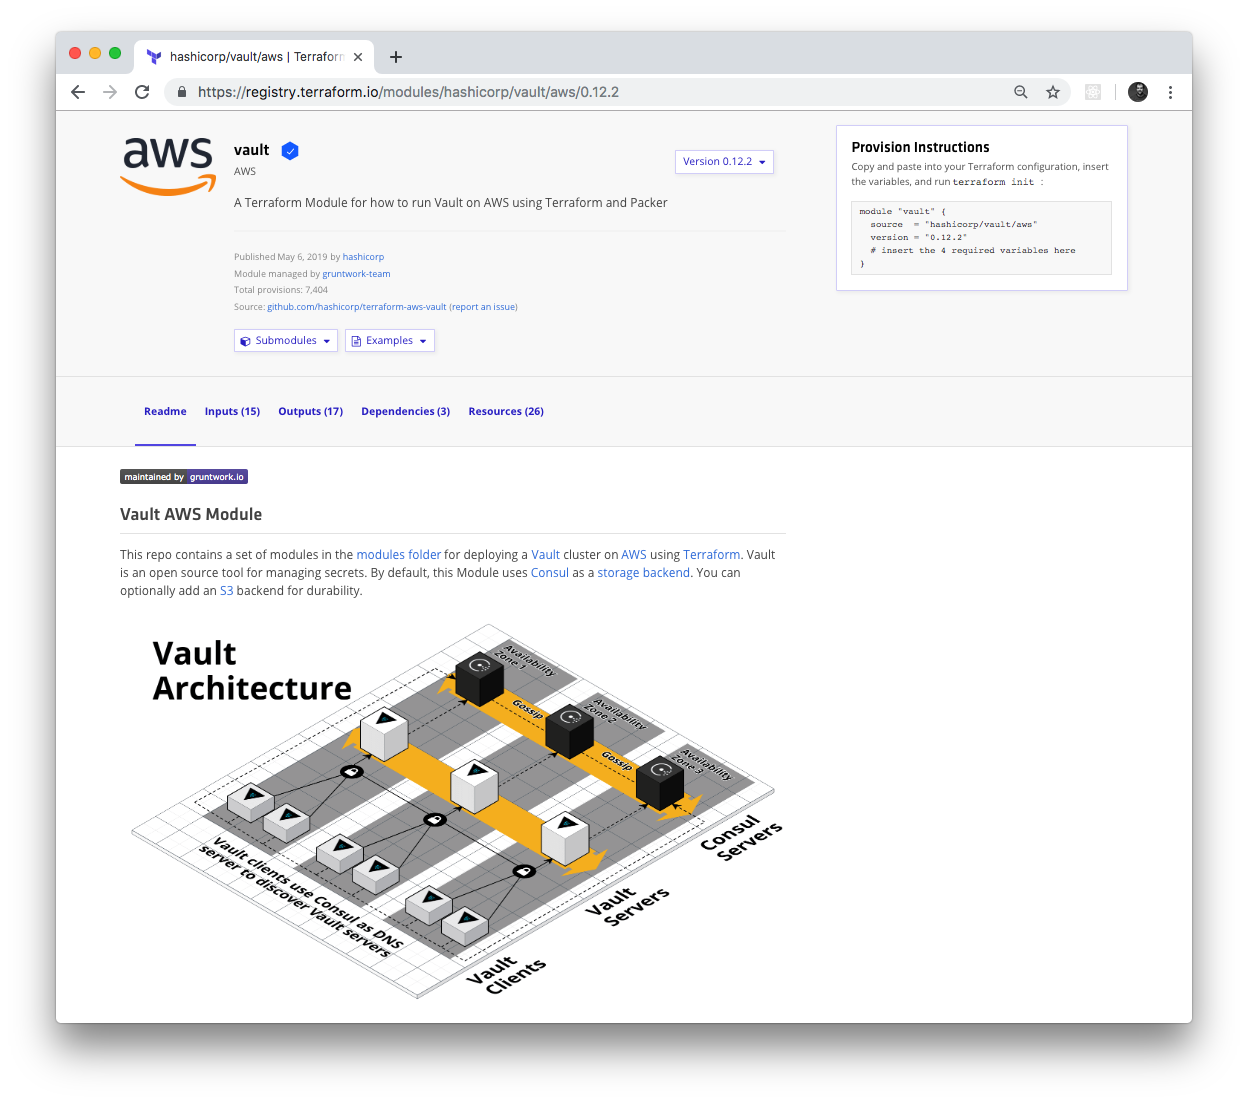Follow the Consul link in the readme
The image size is (1248, 1103).
(x=549, y=572)
